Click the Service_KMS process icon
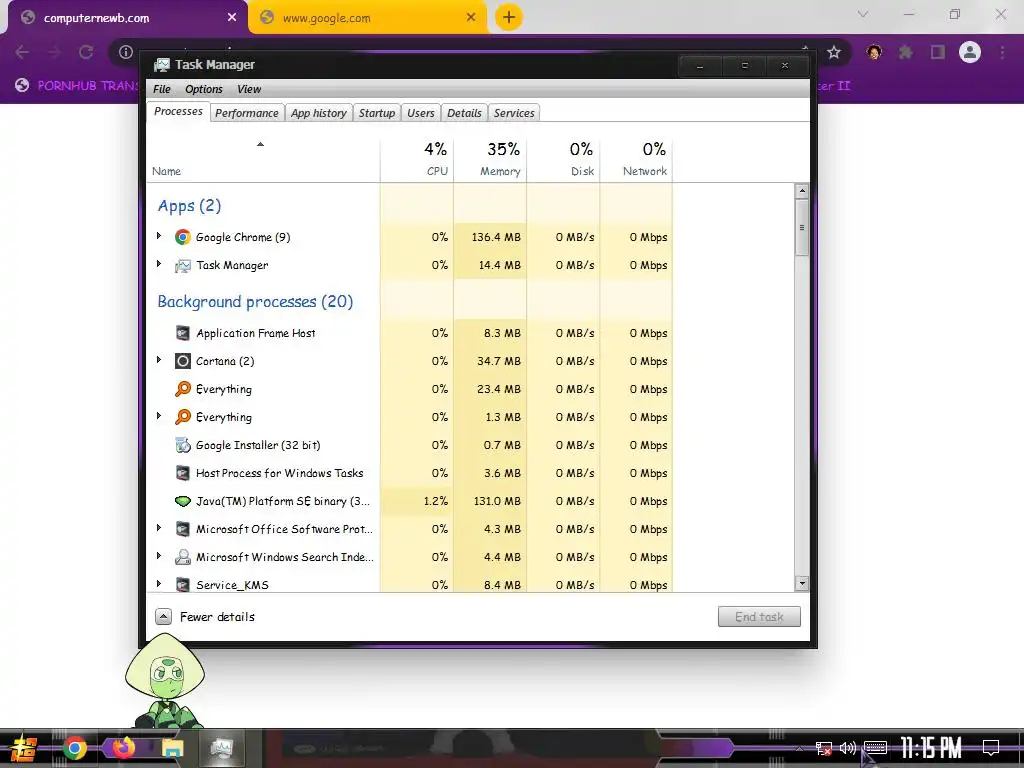Image resolution: width=1024 pixels, height=768 pixels. (x=183, y=584)
